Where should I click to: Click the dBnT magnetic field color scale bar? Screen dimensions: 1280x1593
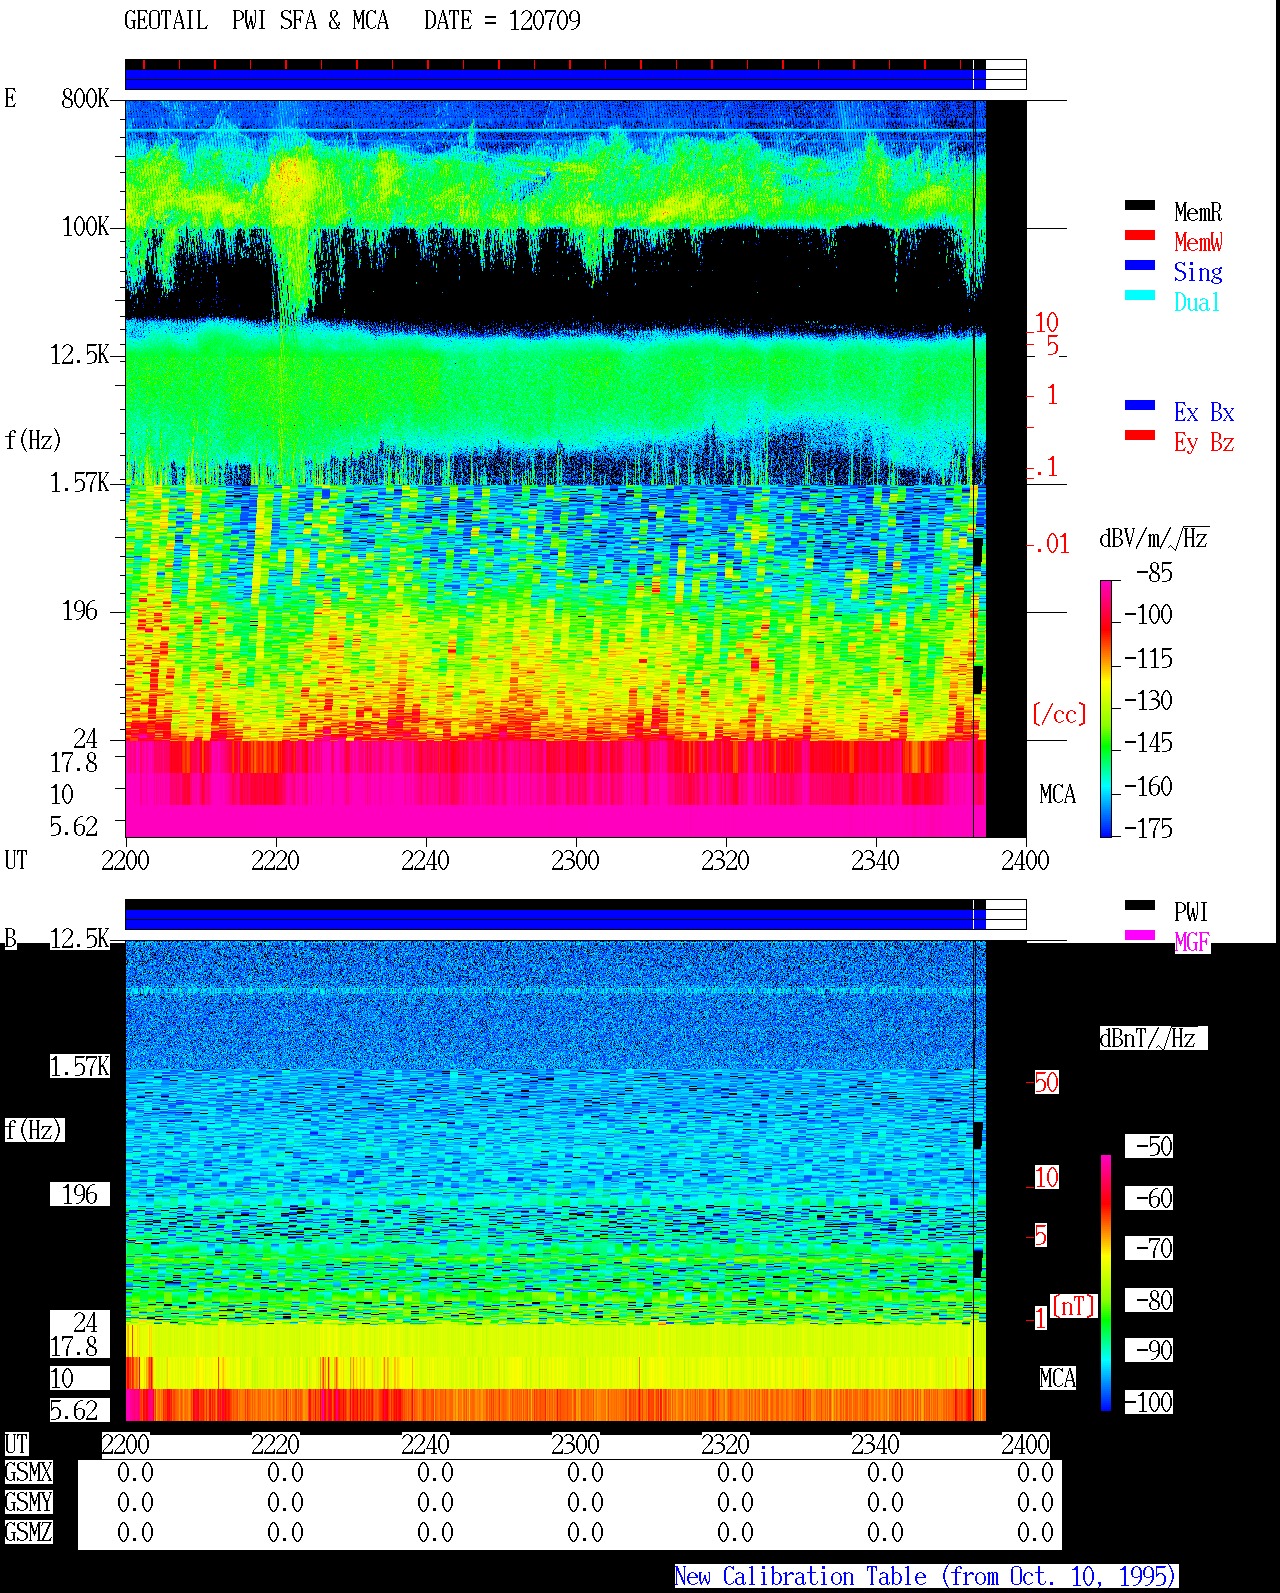pos(1106,1283)
